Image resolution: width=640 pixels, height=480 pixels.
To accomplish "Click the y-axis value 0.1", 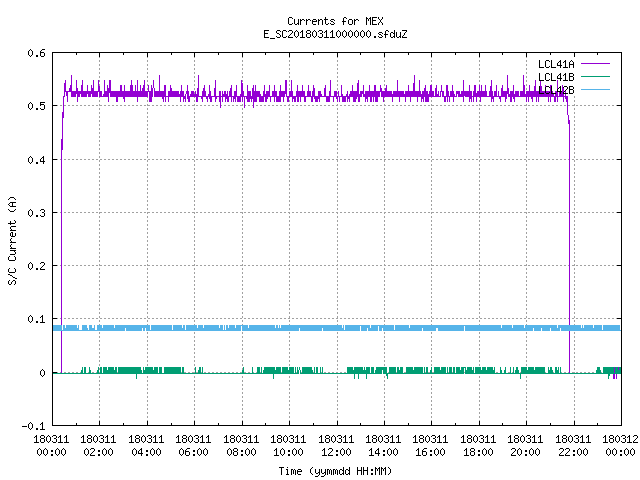I will [36, 319].
